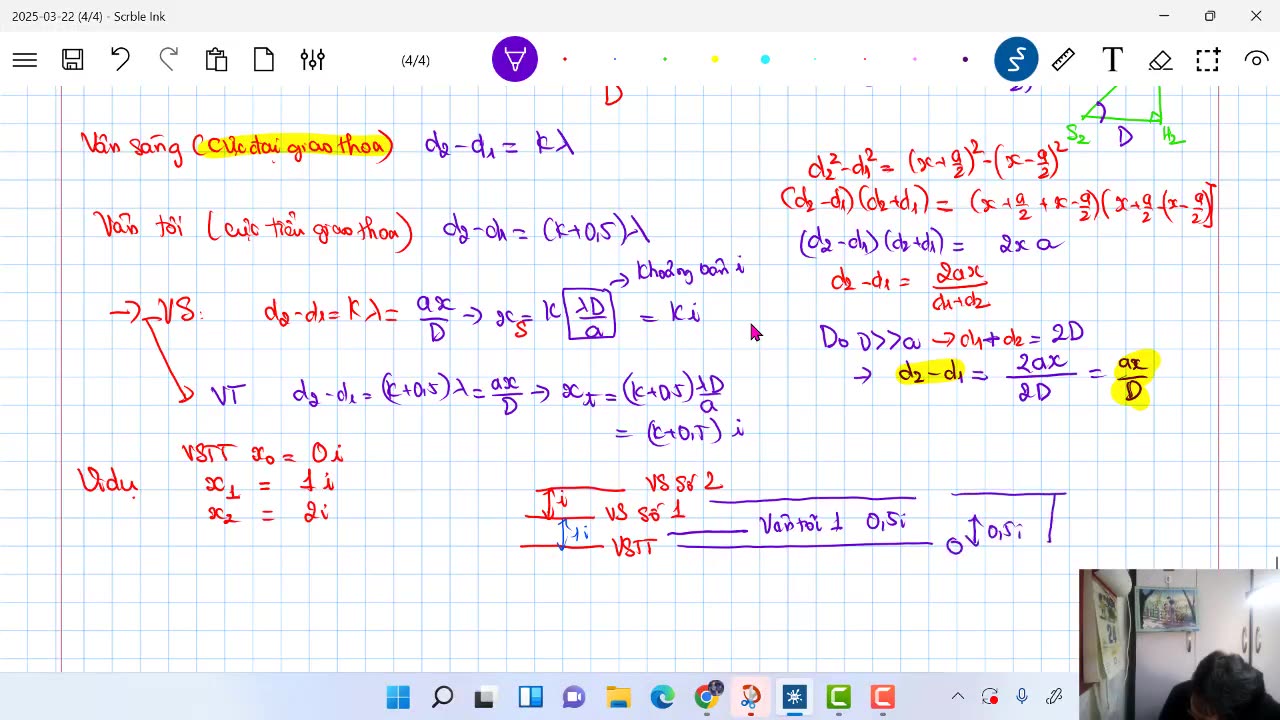Select the Text tool
The width and height of the screenshot is (1280, 720).
pyautogui.click(x=1112, y=60)
